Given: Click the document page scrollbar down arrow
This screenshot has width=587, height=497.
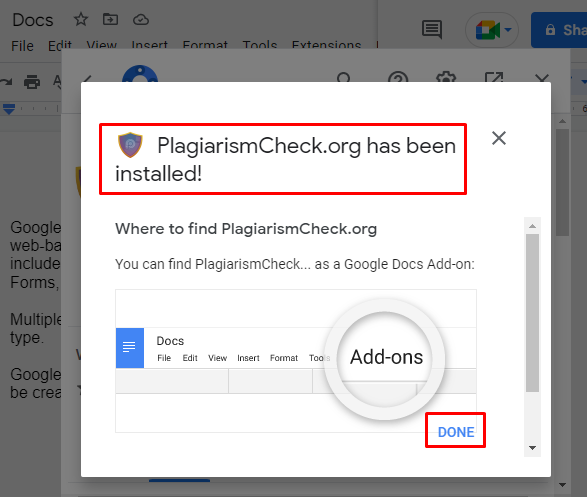Looking at the screenshot, I should pyautogui.click(x=562, y=485).
